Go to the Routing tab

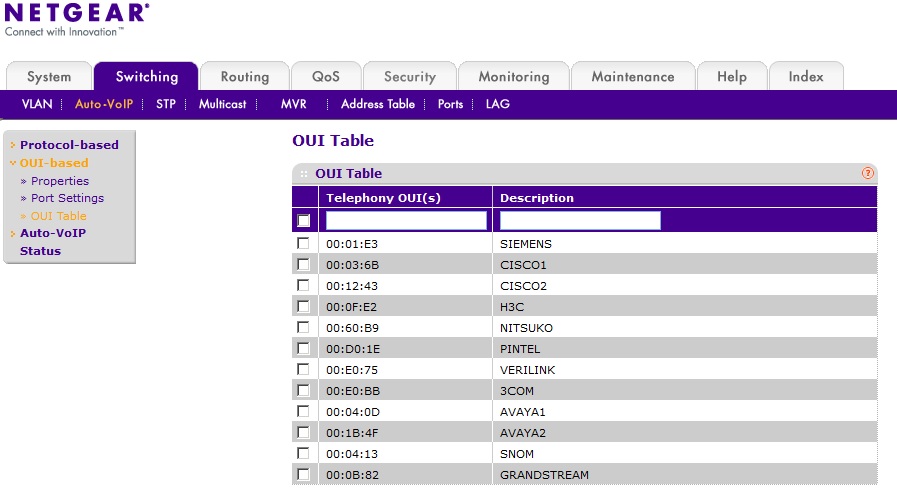[x=245, y=77]
